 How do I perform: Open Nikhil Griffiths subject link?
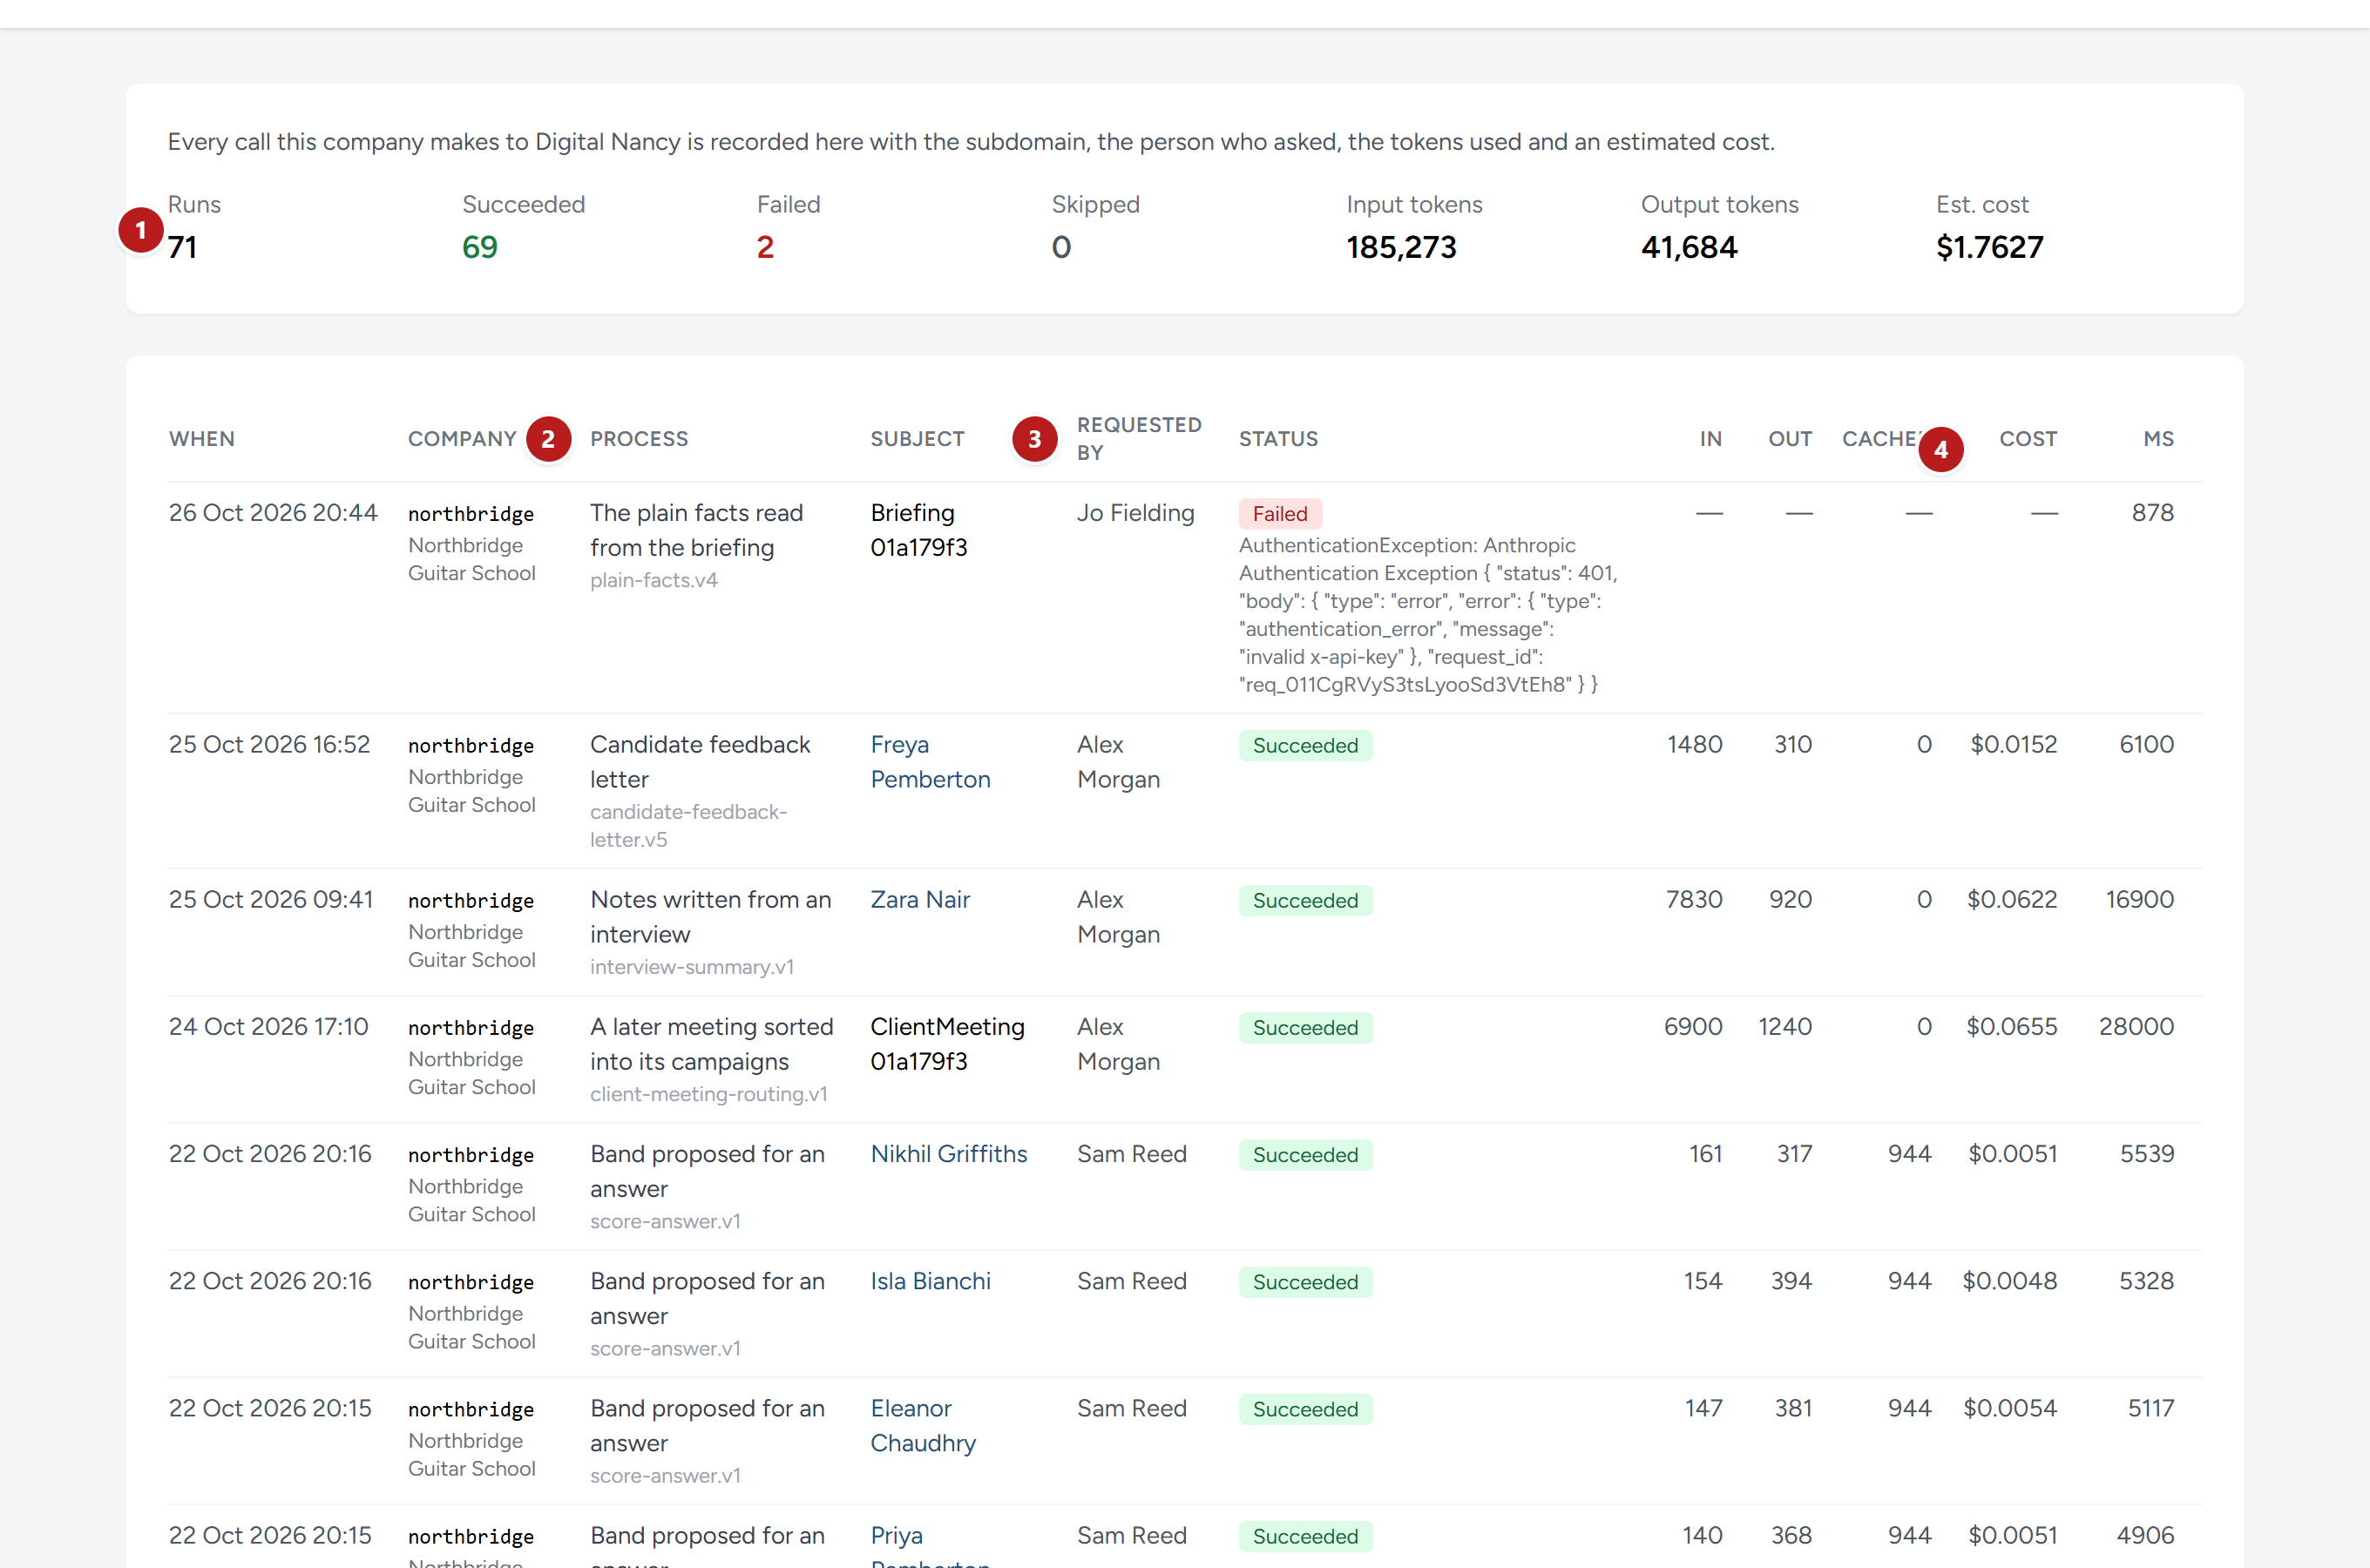(948, 1154)
